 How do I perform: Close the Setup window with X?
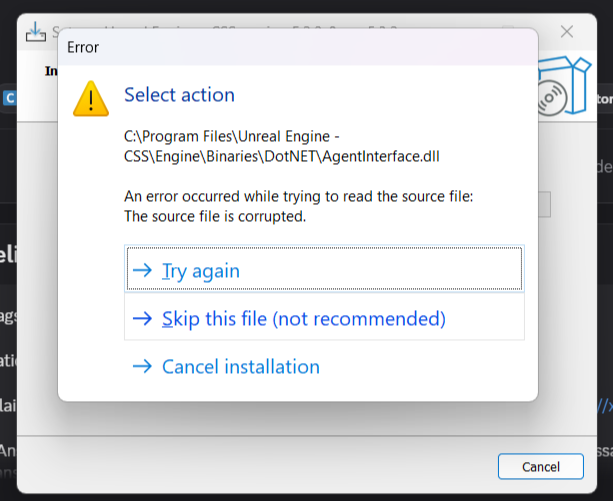point(567,31)
